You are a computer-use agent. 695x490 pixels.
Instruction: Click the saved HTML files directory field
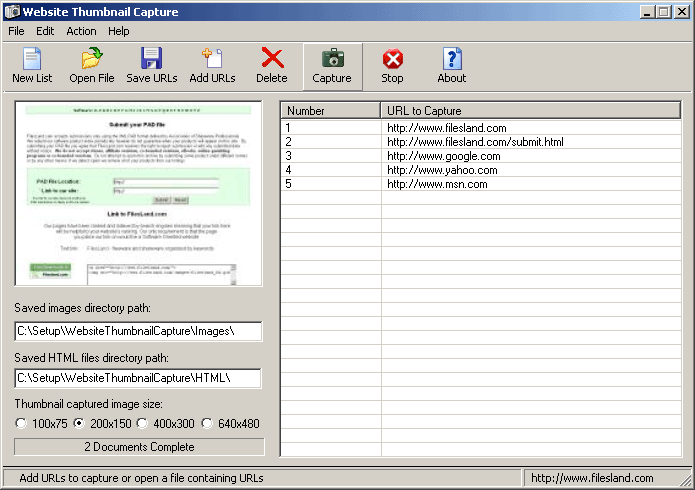138,378
